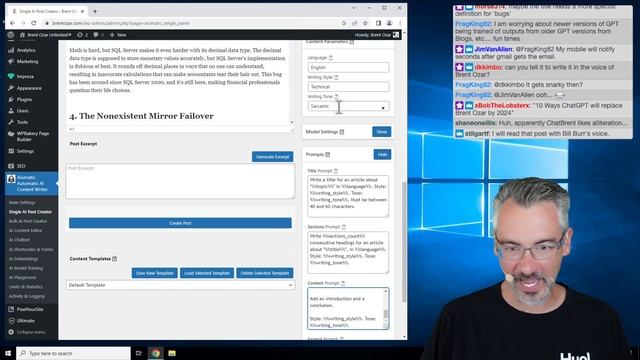The width and height of the screenshot is (640, 360).
Task: Open the Chrome tab search chevron
Action: tap(353, 8)
